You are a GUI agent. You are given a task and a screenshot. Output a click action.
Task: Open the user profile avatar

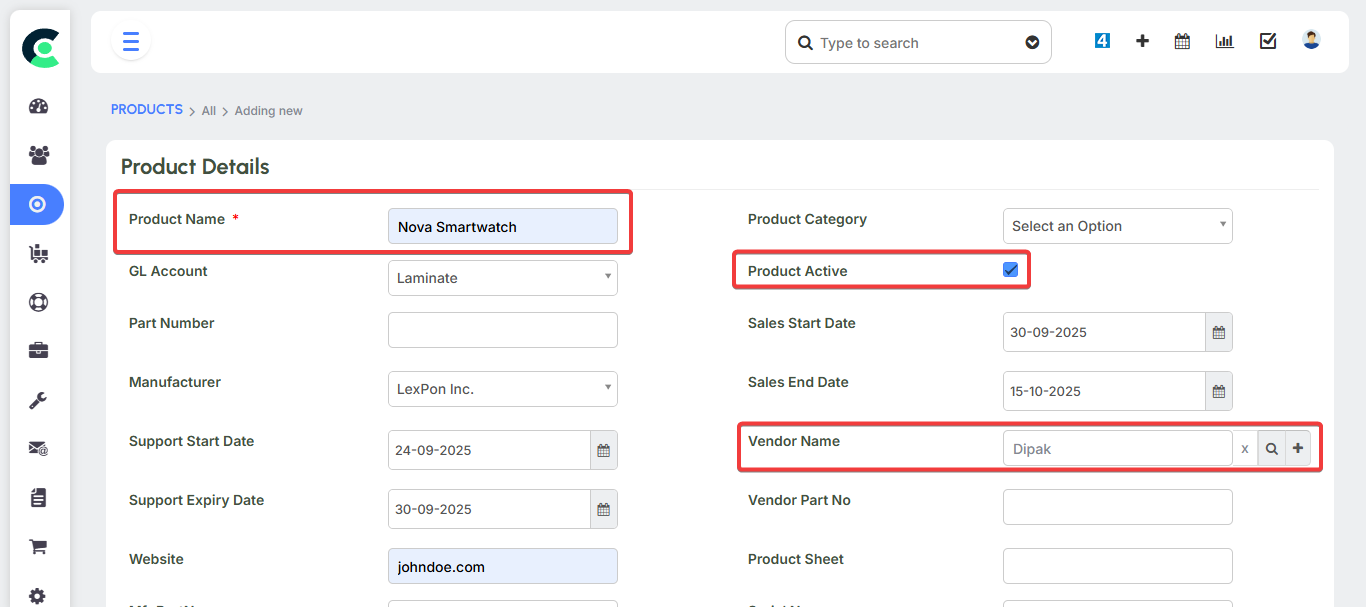[x=1311, y=41]
